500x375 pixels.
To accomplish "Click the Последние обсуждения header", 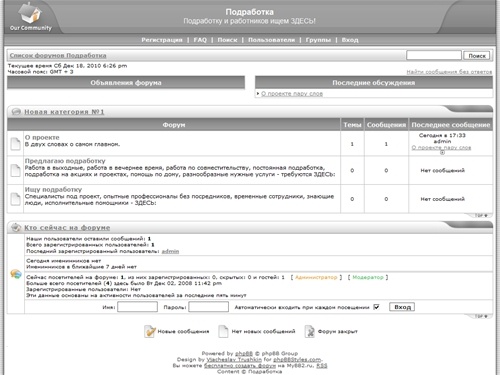I will tap(374, 83).
